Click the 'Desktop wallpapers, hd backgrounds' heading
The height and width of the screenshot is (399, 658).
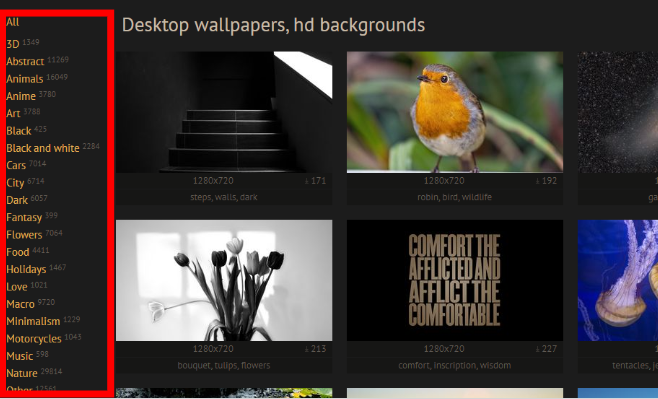(274, 25)
